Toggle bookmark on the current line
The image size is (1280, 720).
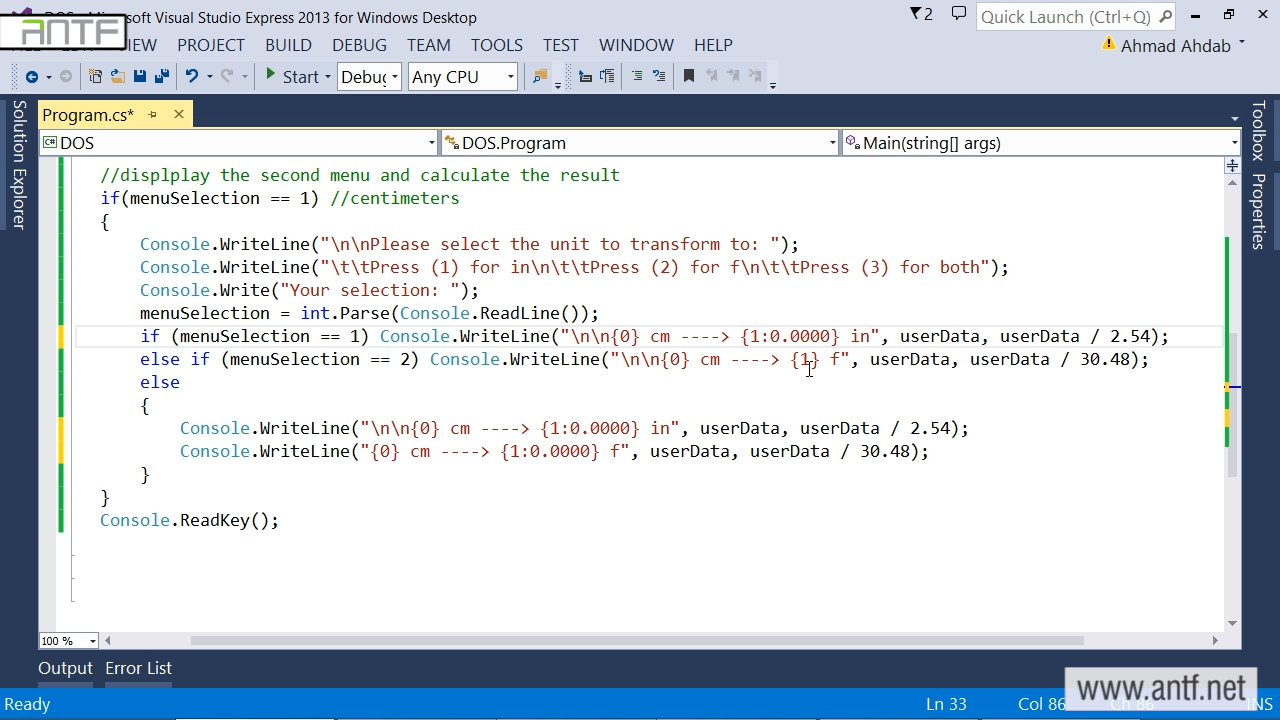coord(688,77)
